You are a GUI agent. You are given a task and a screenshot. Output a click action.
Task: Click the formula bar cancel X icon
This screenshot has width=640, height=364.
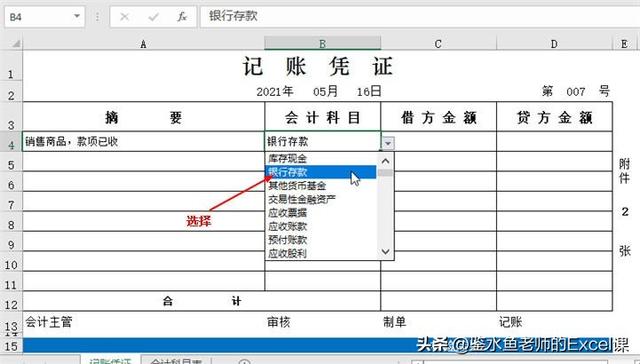(x=124, y=17)
